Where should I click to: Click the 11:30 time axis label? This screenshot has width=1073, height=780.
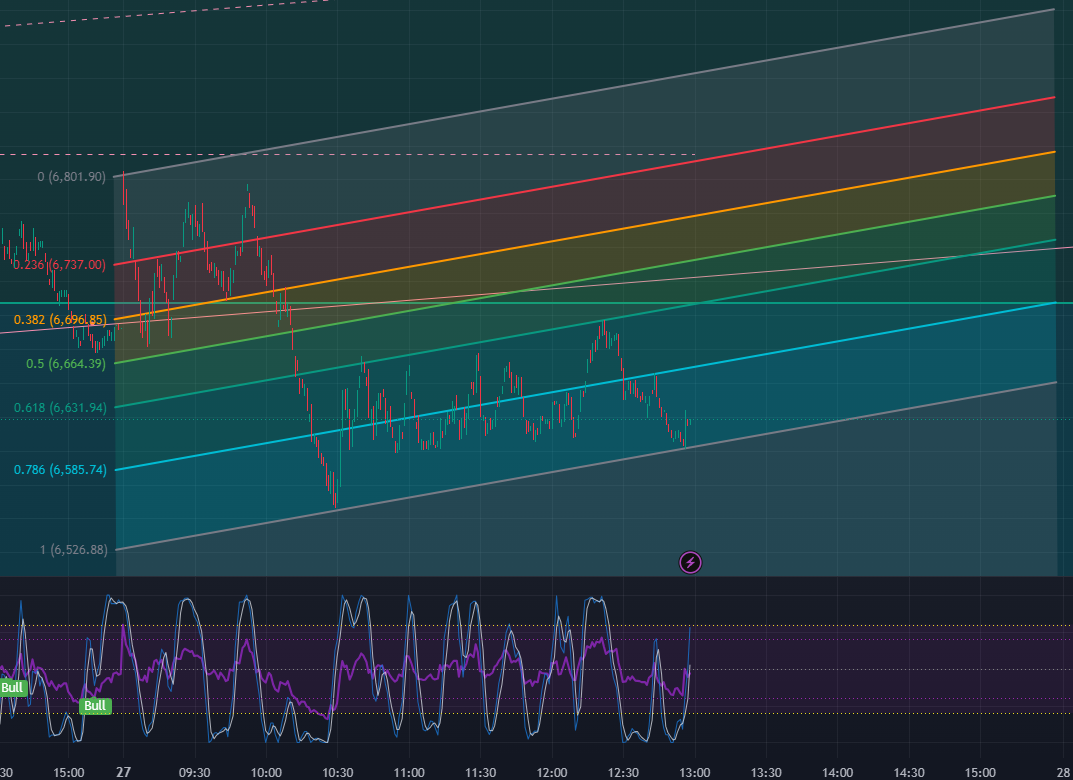480,772
